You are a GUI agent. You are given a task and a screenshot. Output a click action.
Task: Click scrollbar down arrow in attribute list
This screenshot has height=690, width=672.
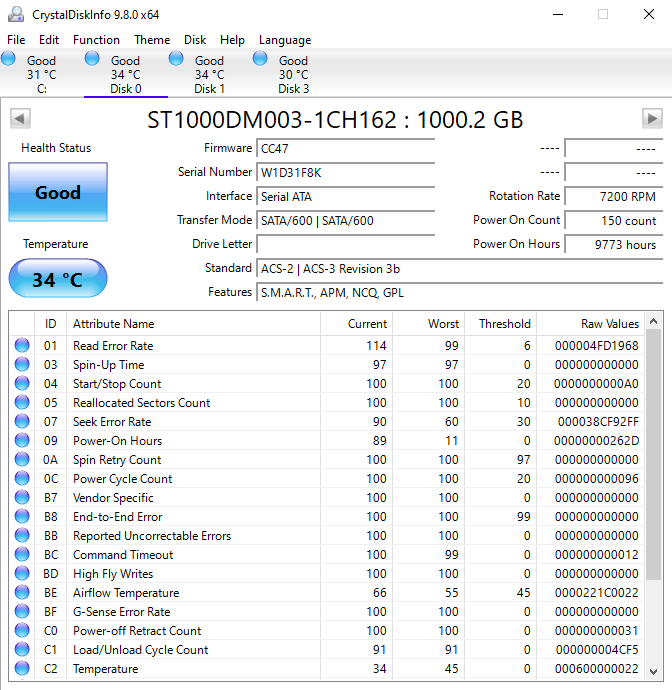pos(654,672)
